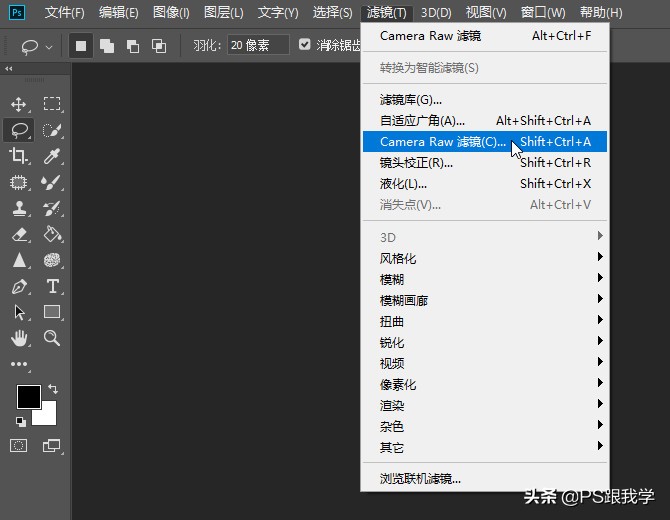Select the Sharpen tool triangle icon
The width and height of the screenshot is (670, 520).
(x=19, y=260)
